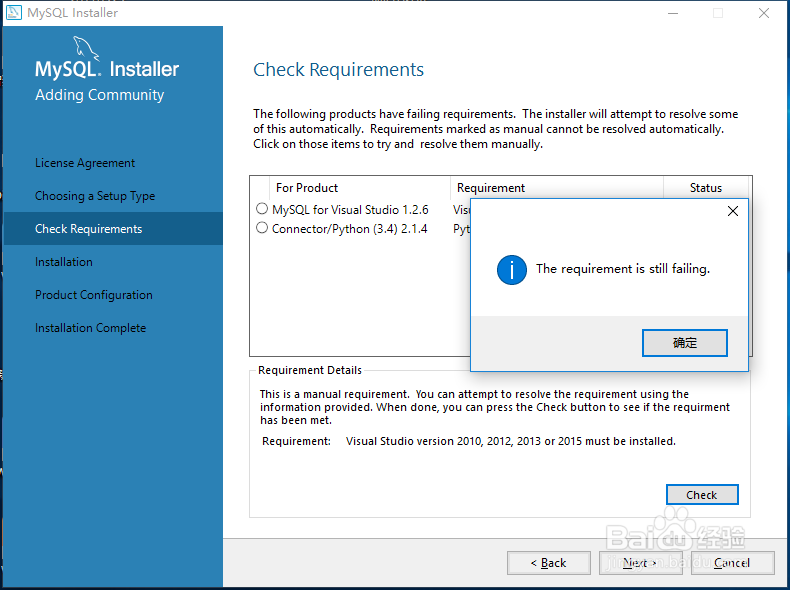Open the Installation sidebar step
Viewport: 790px width, 590px height.
click(x=63, y=262)
